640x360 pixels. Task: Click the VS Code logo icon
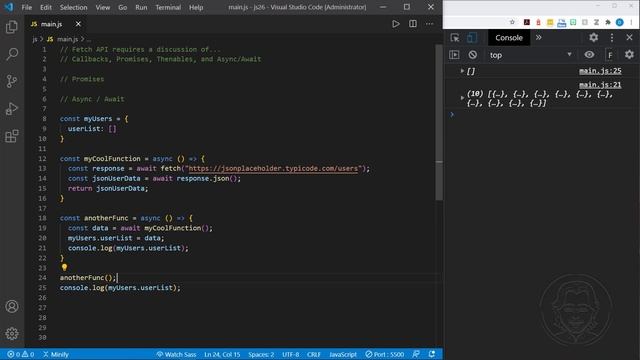(x=9, y=7)
